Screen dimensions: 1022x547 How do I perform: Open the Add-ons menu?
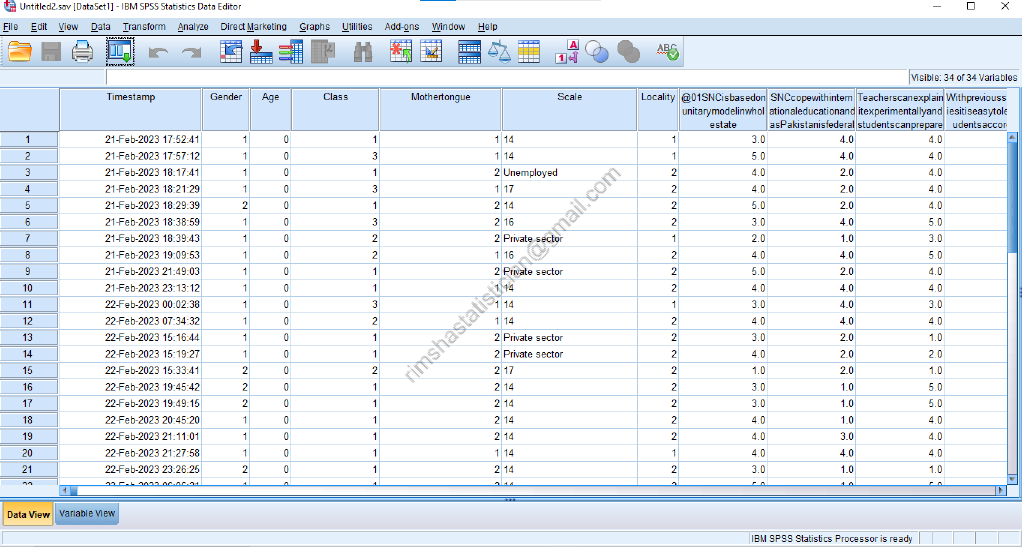[402, 27]
